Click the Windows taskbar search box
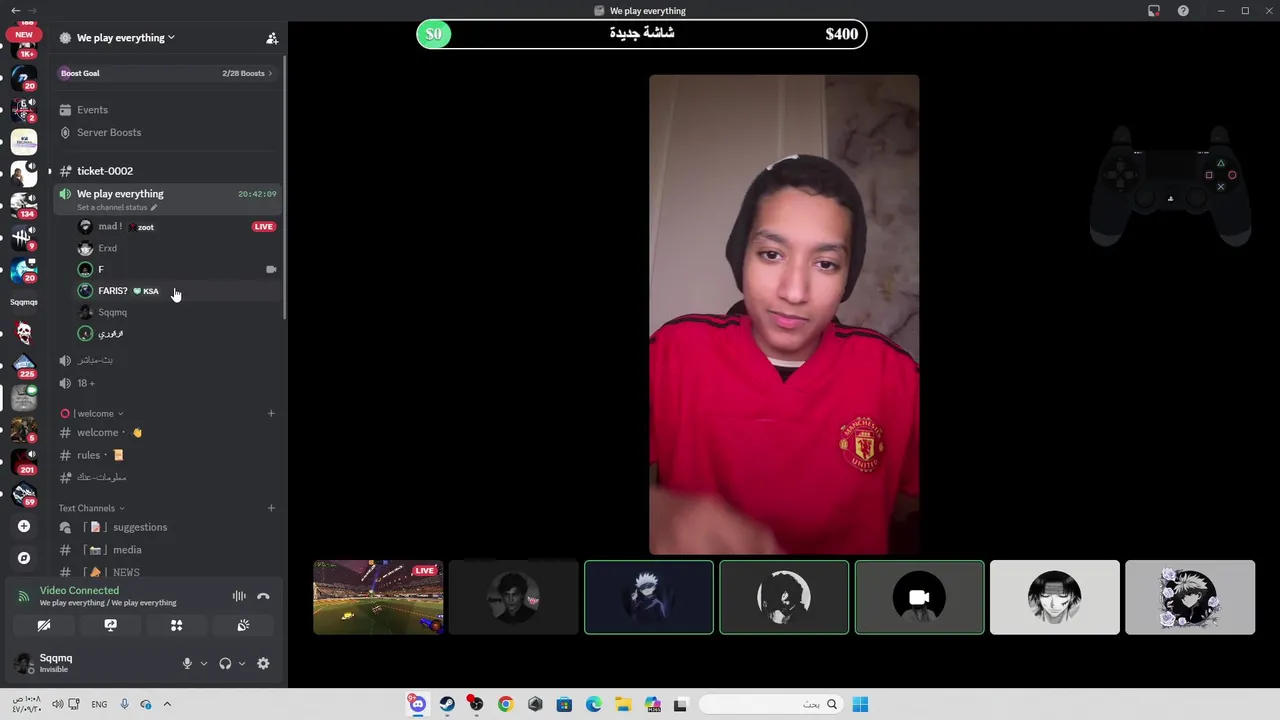 tap(770, 704)
